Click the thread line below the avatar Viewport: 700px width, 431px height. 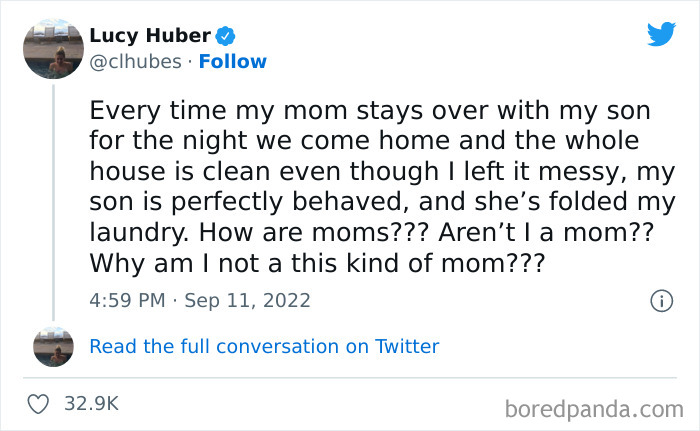[53, 200]
